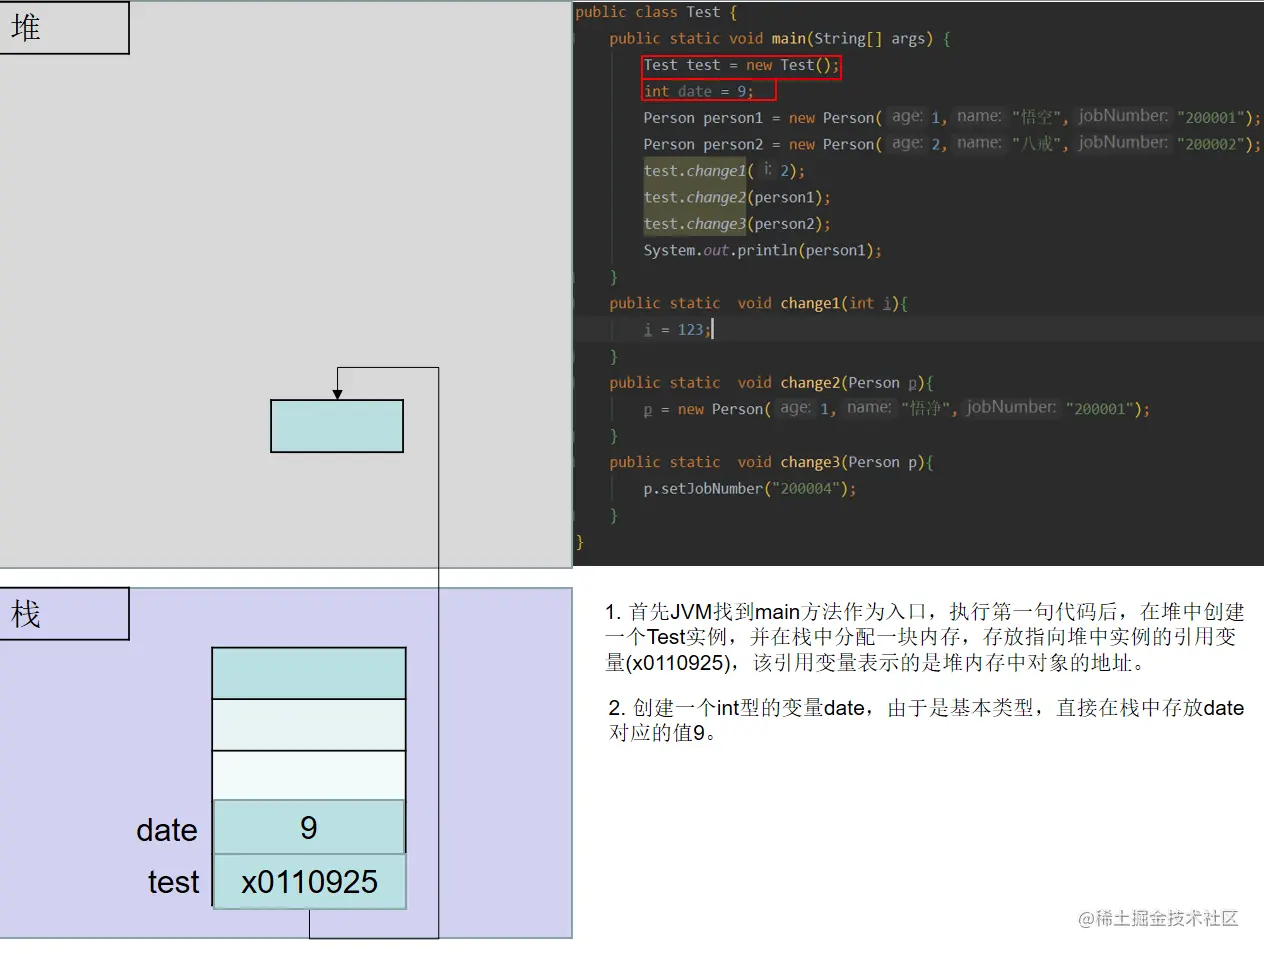Click the date label beside the stack
Image resolution: width=1264 pixels, height=954 pixels.
coord(166,829)
